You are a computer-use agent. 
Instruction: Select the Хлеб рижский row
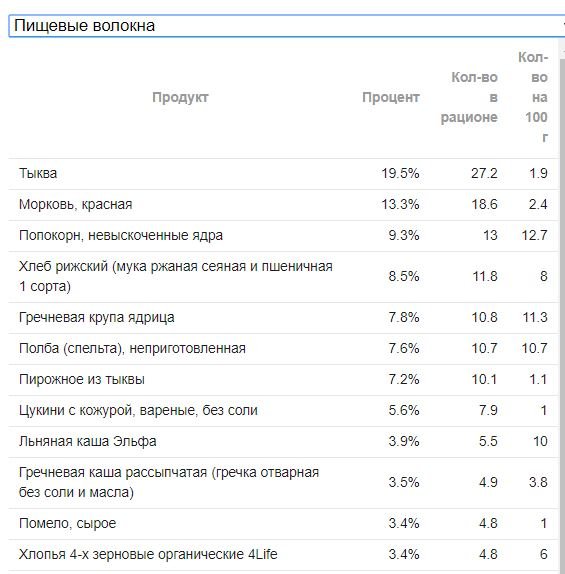tap(283, 277)
